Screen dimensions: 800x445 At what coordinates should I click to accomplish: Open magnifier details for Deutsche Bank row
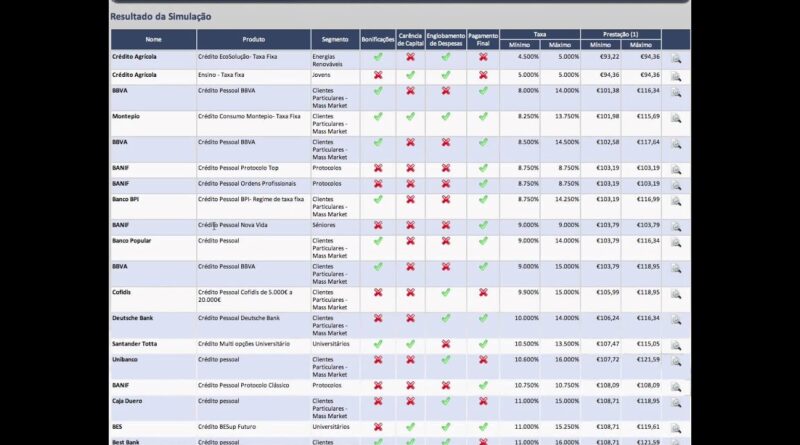(676, 320)
